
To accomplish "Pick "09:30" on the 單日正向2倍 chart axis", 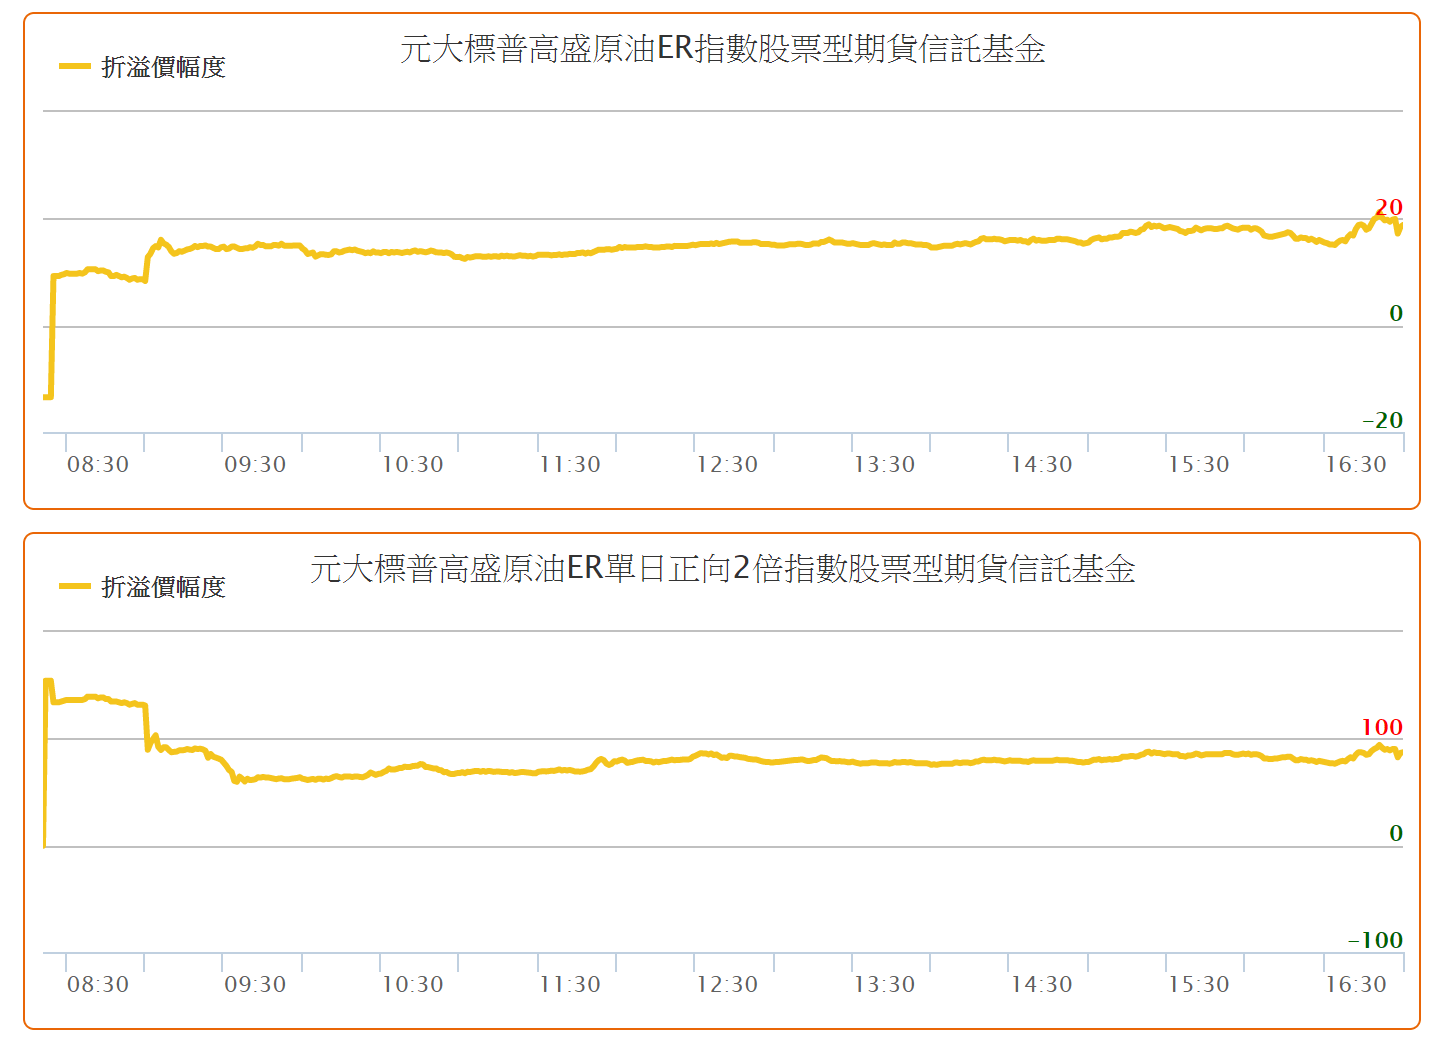I will pyautogui.click(x=255, y=984).
